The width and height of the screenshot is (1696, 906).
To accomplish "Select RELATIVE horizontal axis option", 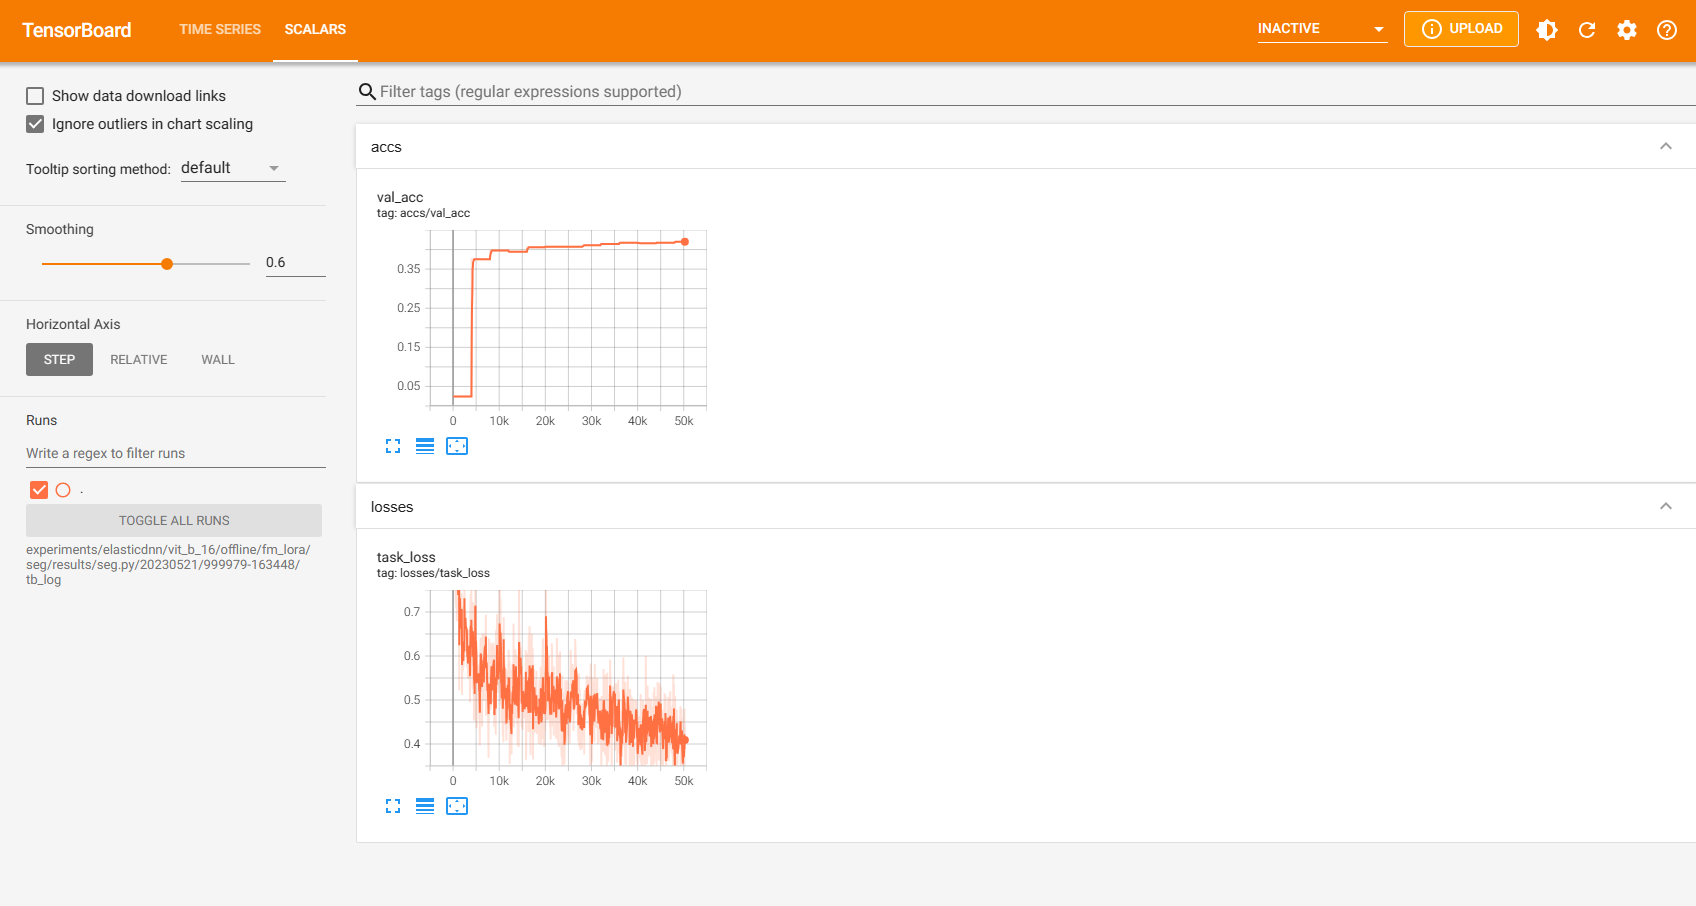I will pos(139,360).
